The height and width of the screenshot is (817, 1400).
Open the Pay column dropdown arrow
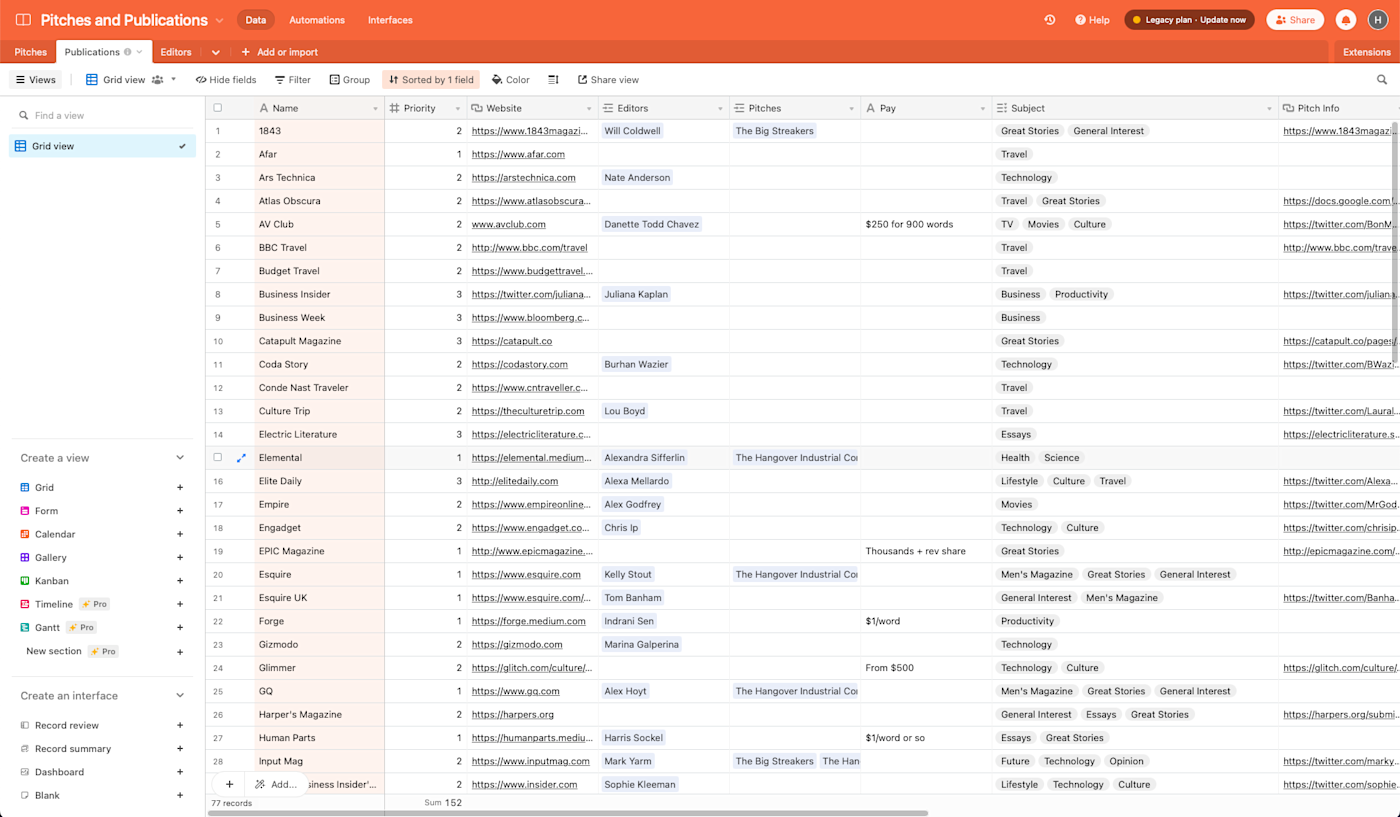982,109
